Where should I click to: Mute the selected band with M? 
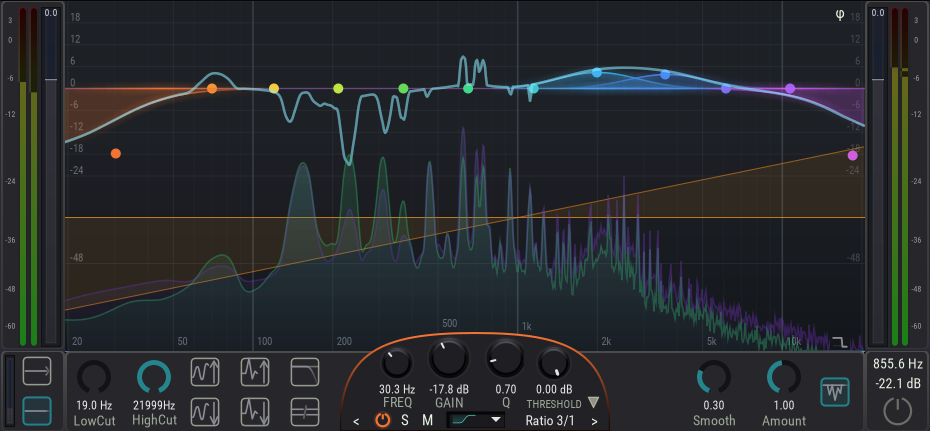(x=428, y=421)
